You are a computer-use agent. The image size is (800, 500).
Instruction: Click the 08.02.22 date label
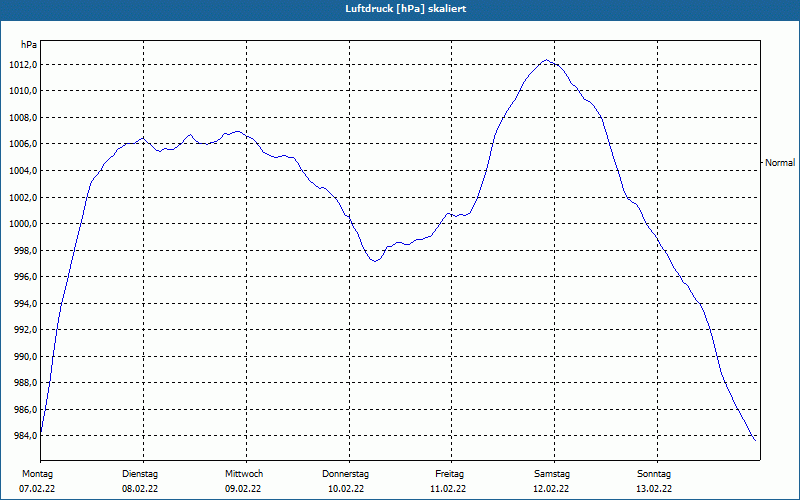(140, 489)
